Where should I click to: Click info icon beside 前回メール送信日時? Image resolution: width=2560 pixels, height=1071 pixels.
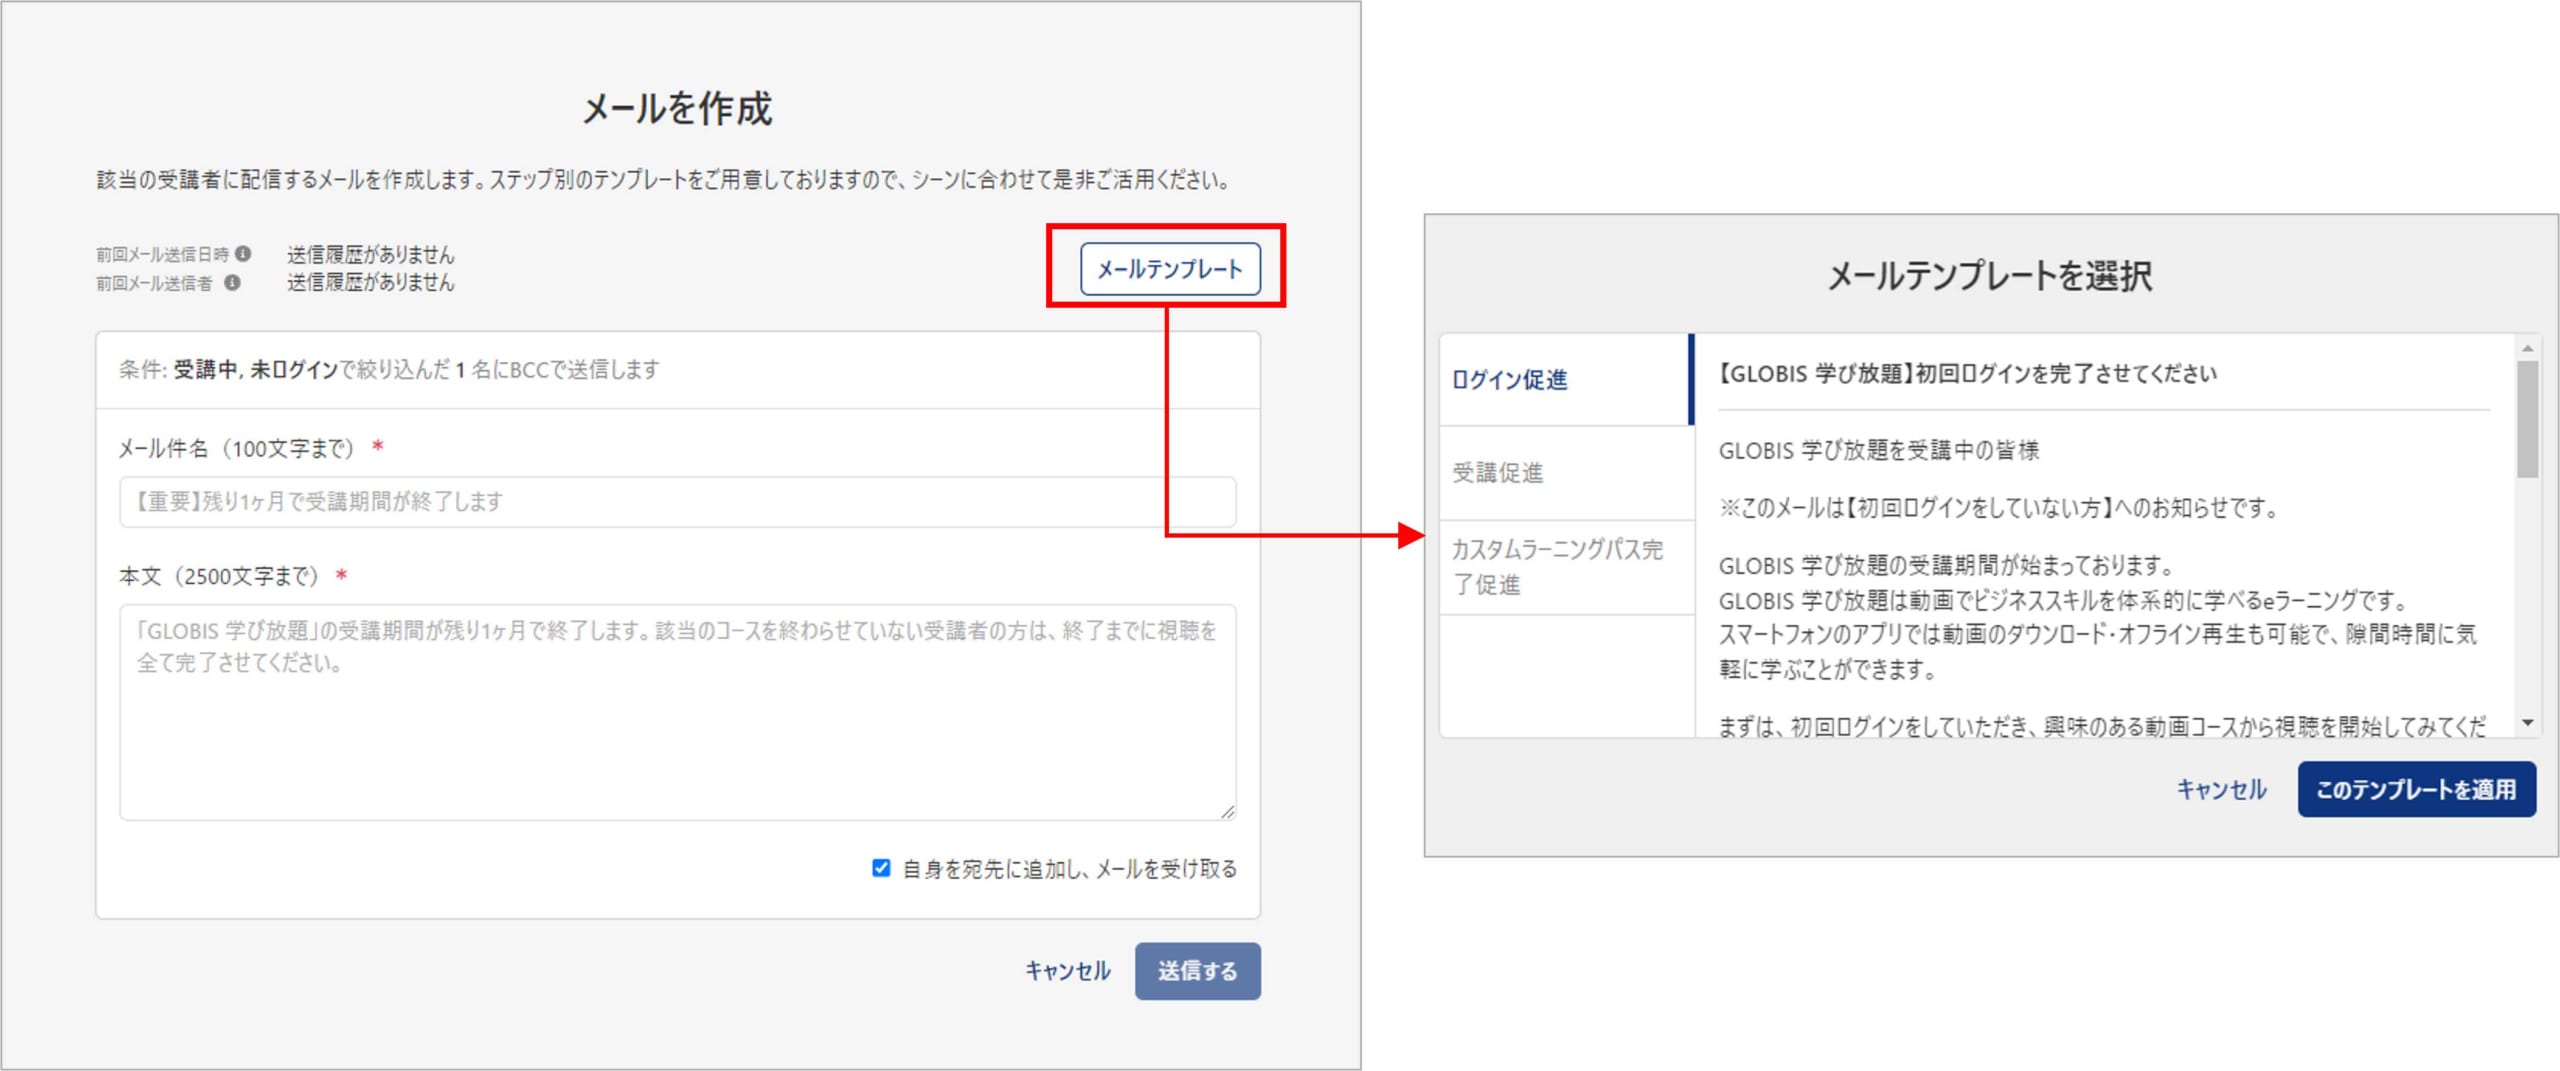pyautogui.click(x=243, y=254)
